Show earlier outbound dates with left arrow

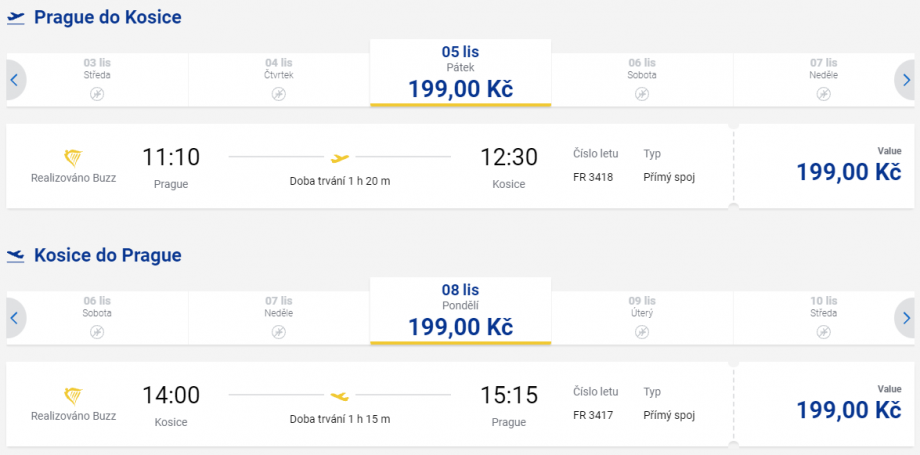[x=14, y=80]
